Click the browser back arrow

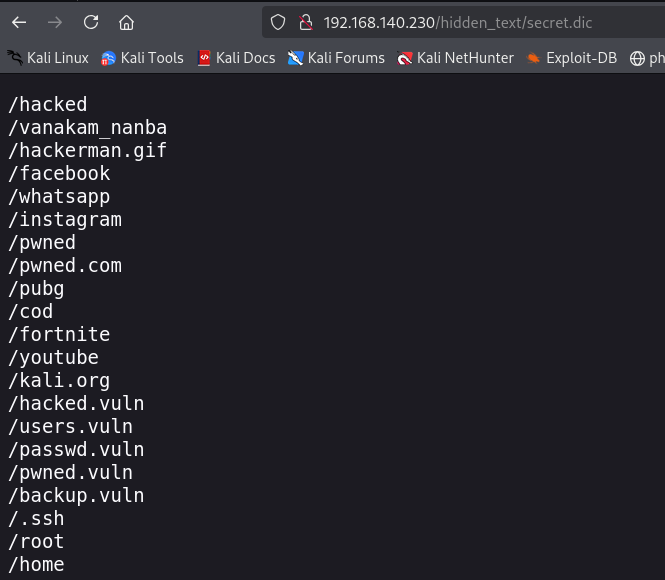19,22
